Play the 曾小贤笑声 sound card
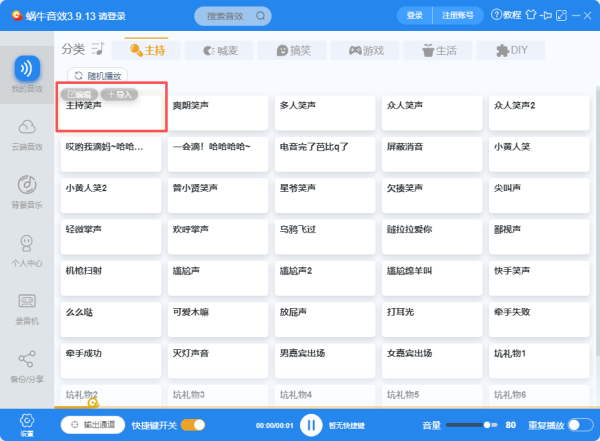This screenshot has width=600, height=441. (218, 195)
